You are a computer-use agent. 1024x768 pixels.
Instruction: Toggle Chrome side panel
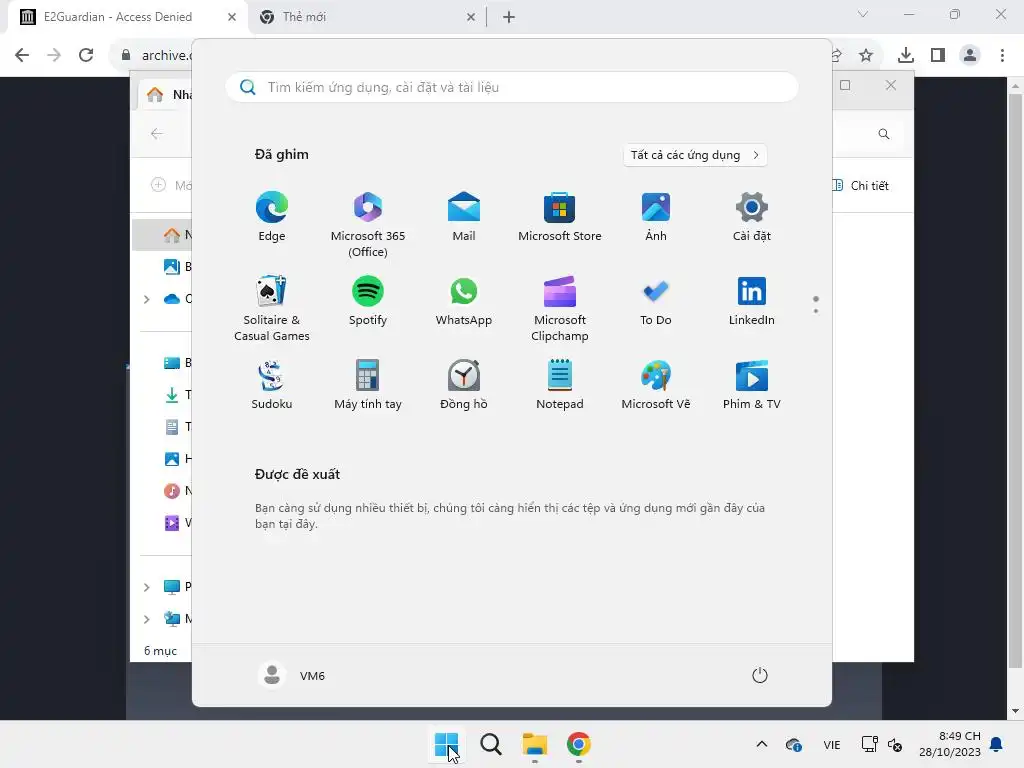[938, 55]
